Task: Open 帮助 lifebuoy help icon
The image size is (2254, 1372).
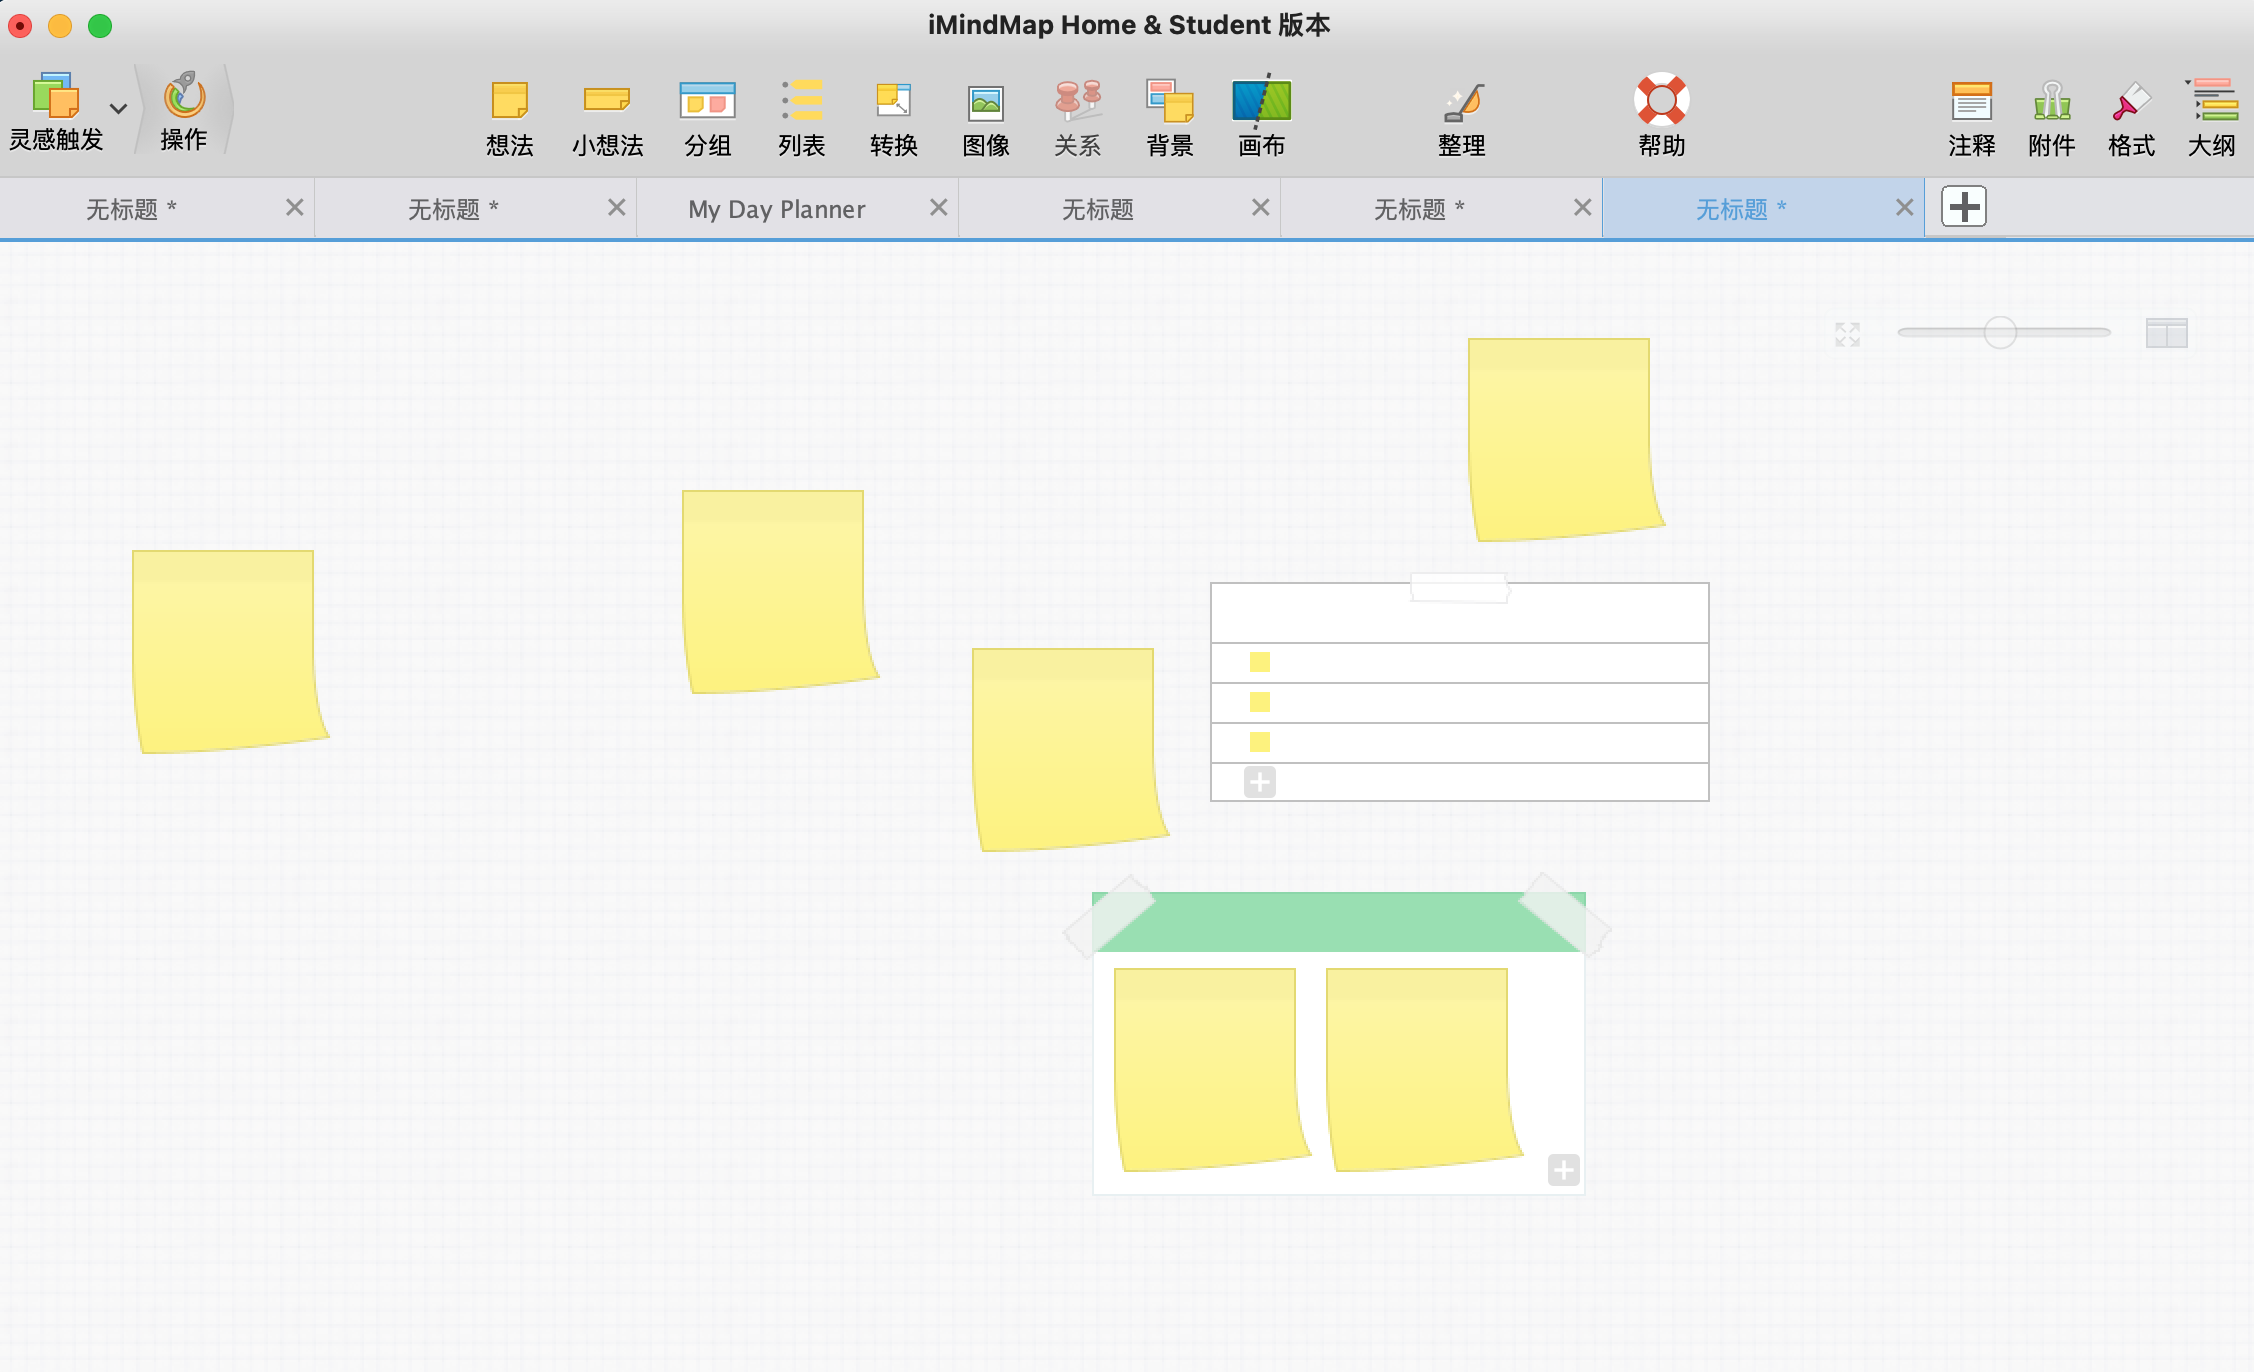Action: coord(1661,101)
